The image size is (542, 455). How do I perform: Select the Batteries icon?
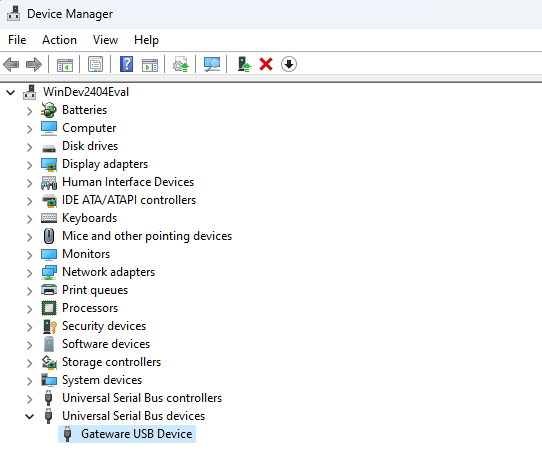49,110
